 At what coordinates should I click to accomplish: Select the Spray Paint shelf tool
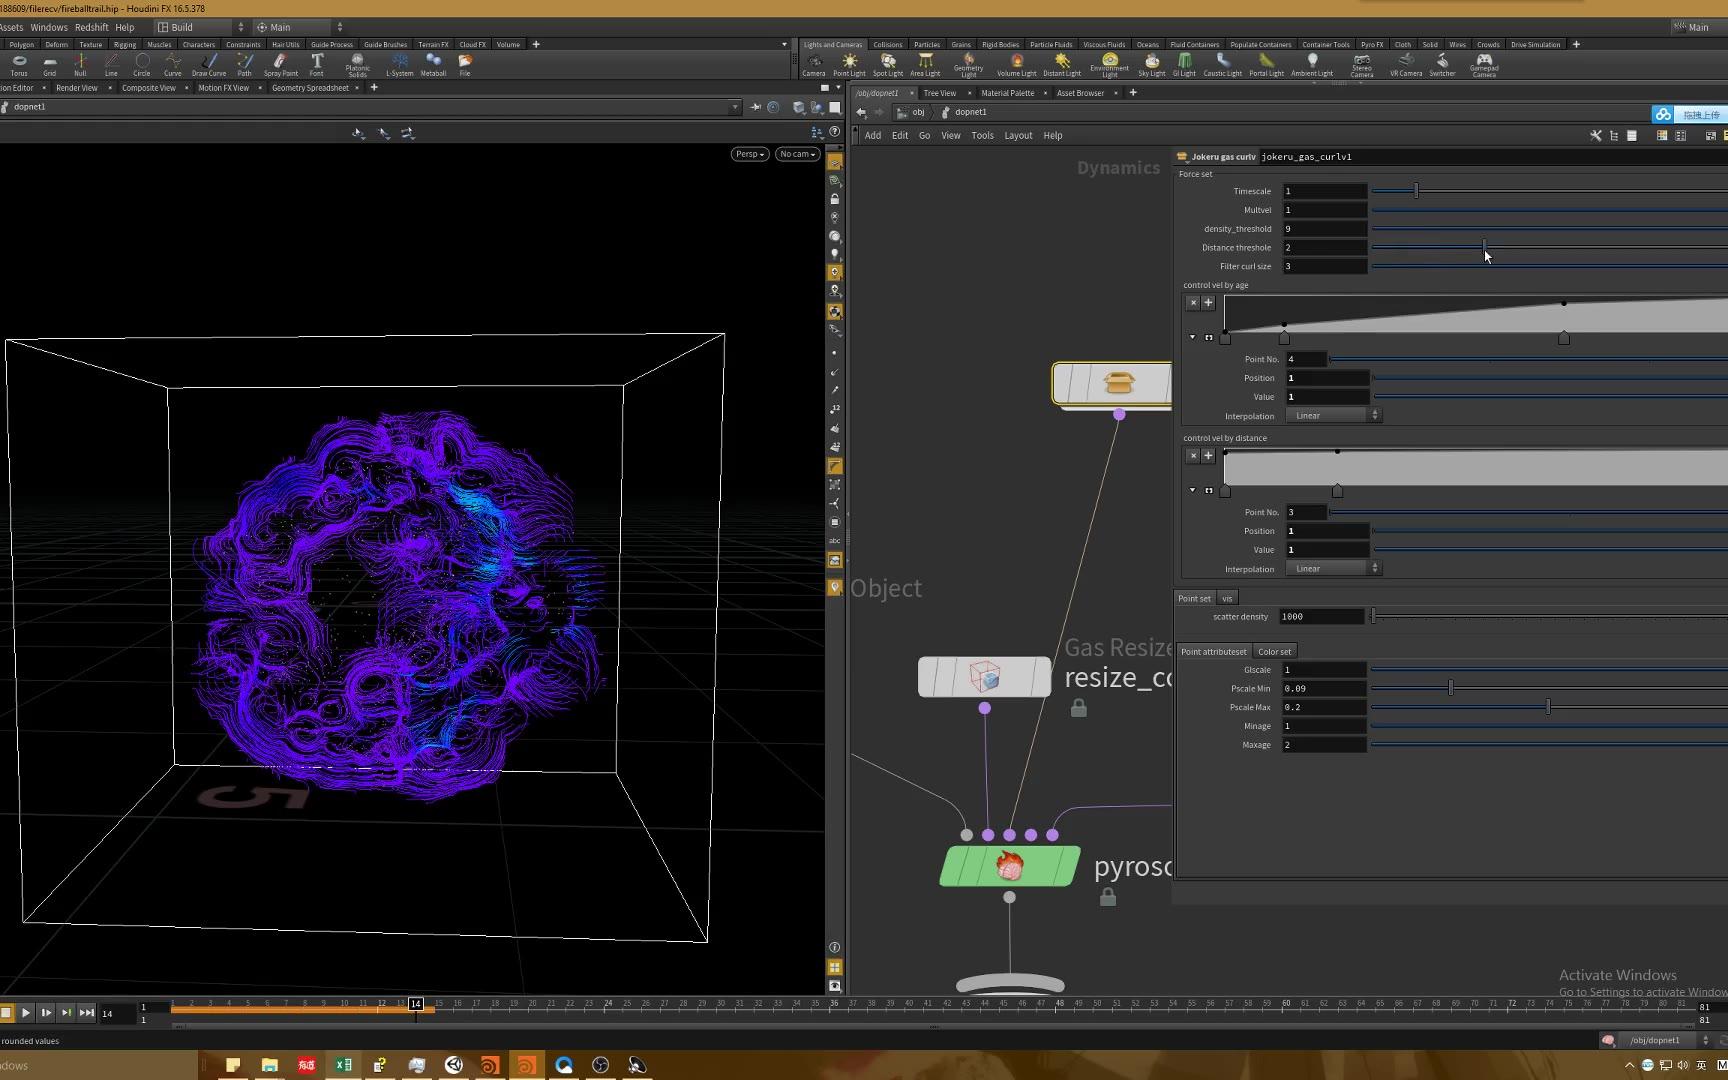point(281,65)
